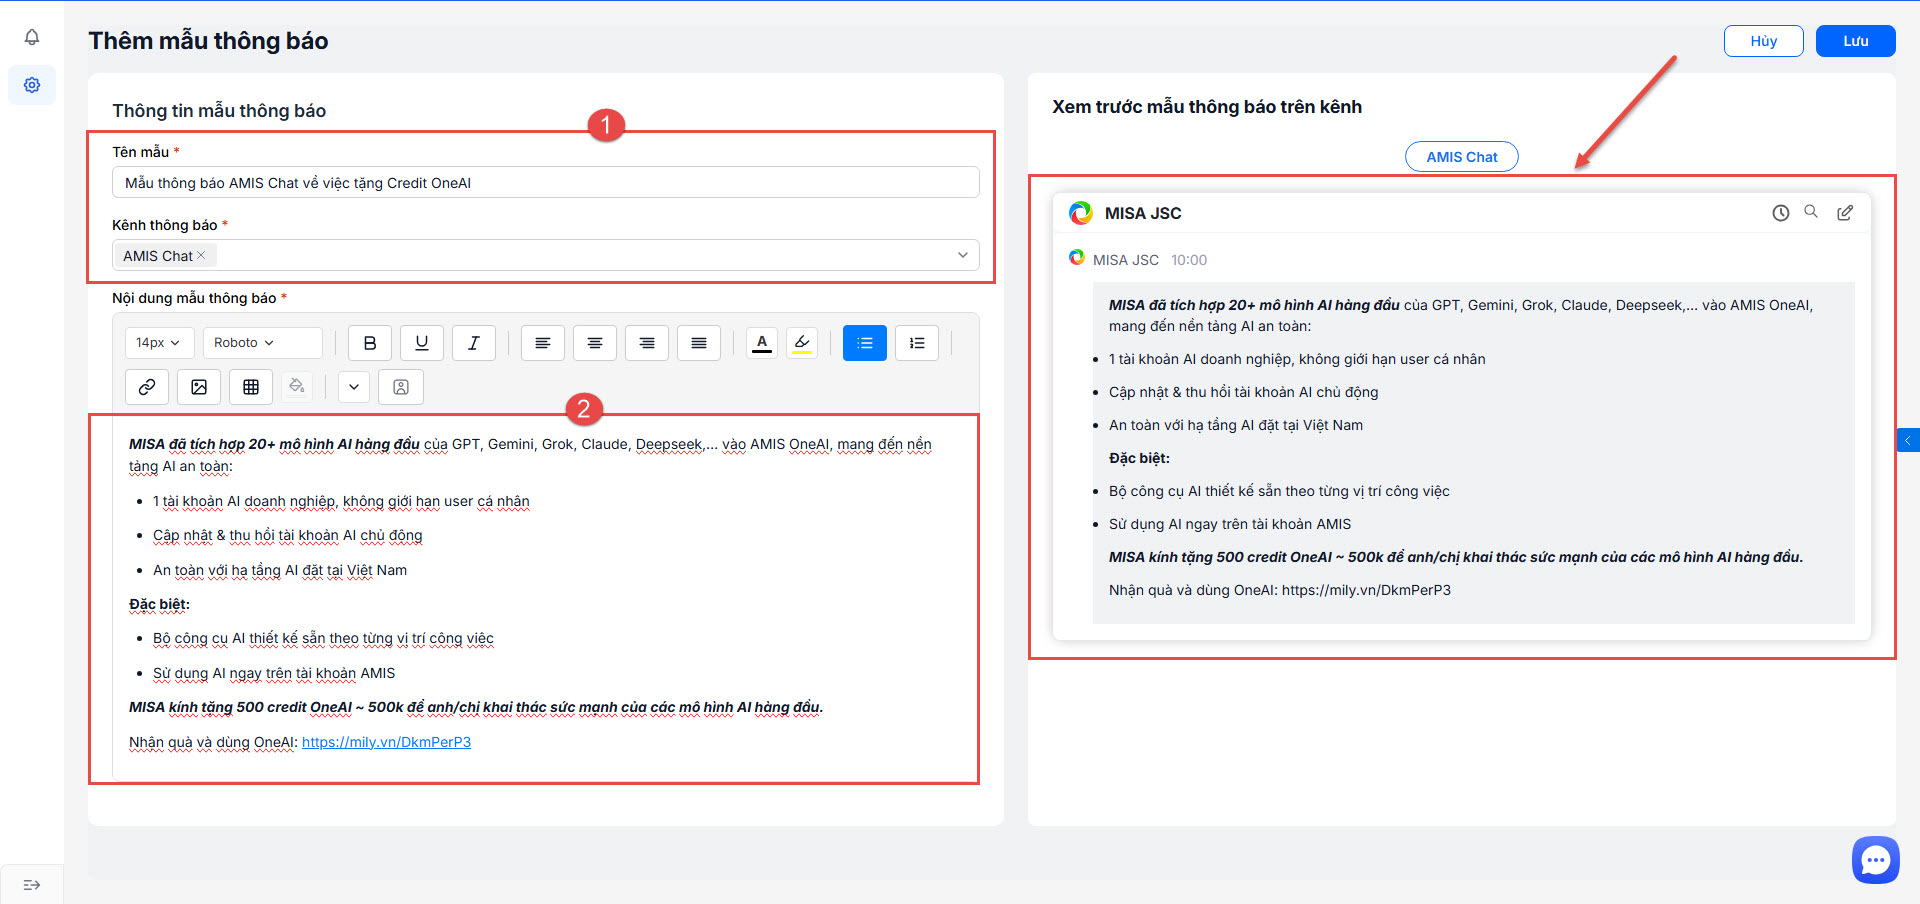Click 'Nhận quà và dùng OneAI' line in preview
Image resolution: width=1920 pixels, height=904 pixels.
click(x=1280, y=590)
